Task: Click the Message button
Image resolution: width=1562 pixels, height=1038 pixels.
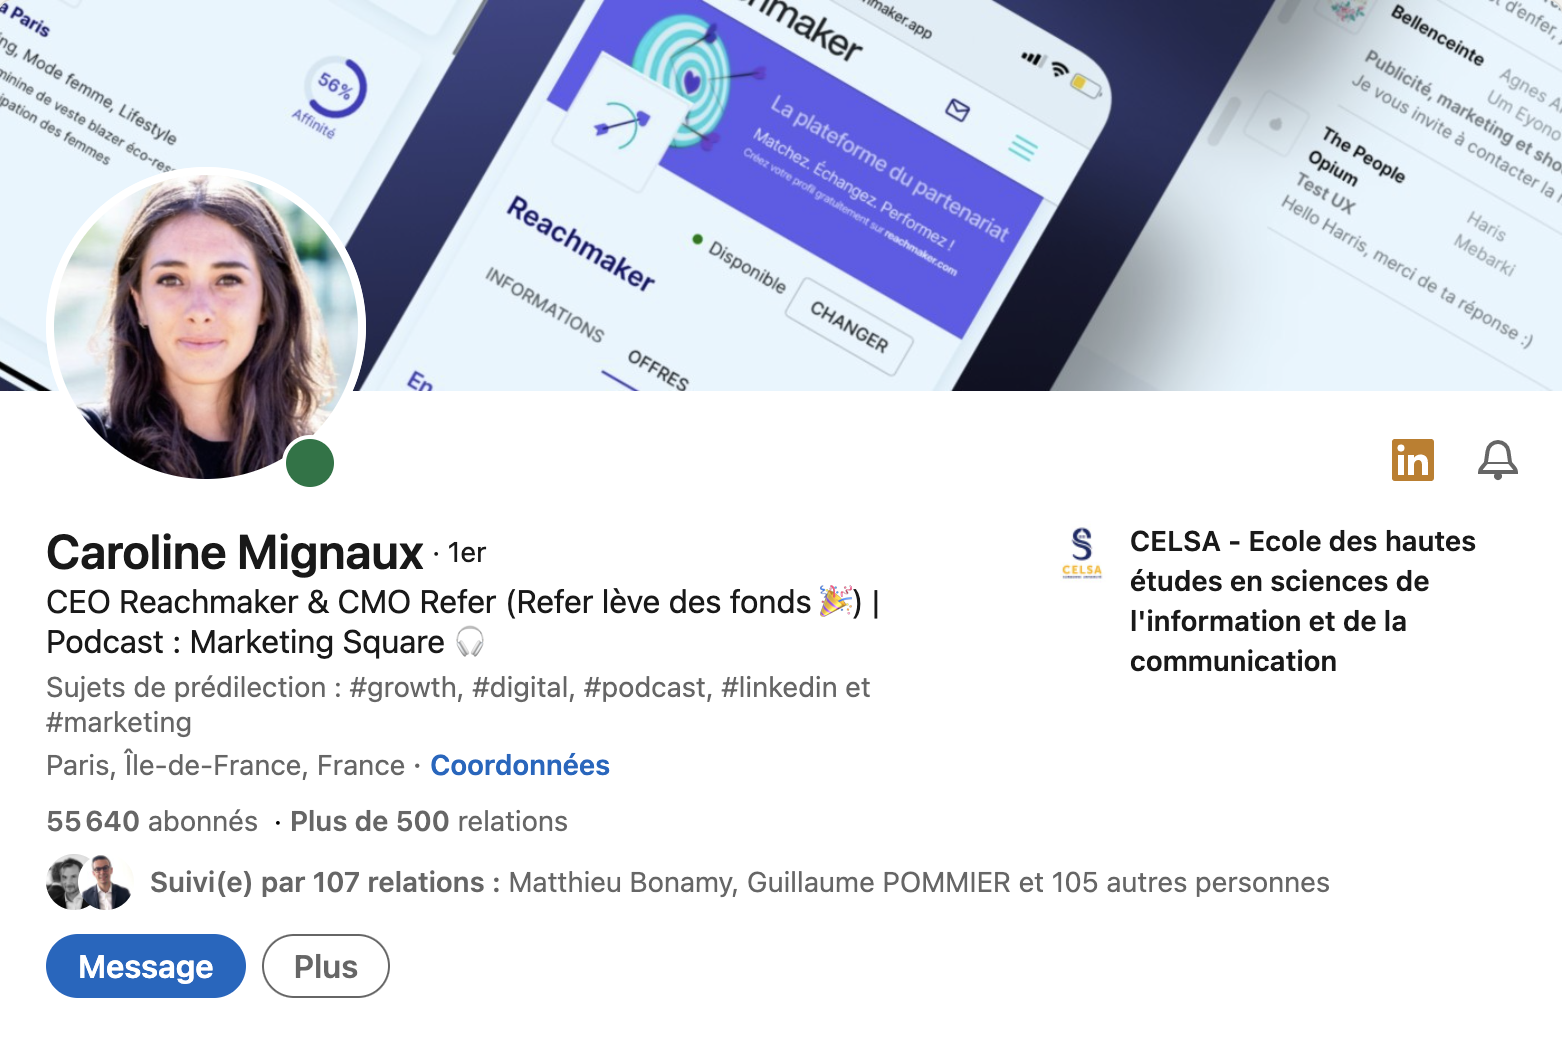Action: pos(146,966)
